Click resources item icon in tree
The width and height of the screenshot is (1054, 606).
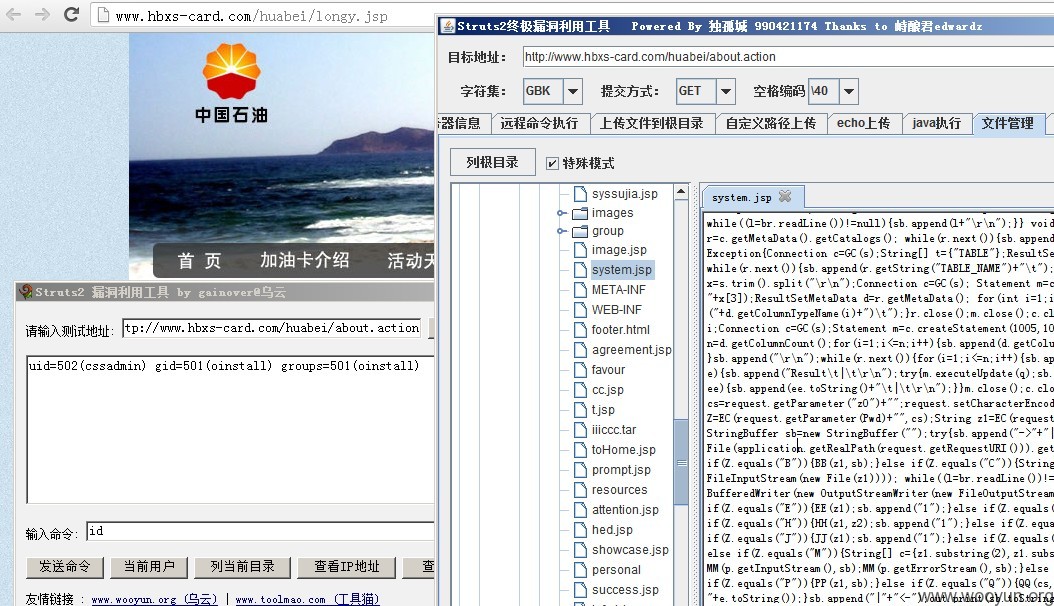coord(580,490)
